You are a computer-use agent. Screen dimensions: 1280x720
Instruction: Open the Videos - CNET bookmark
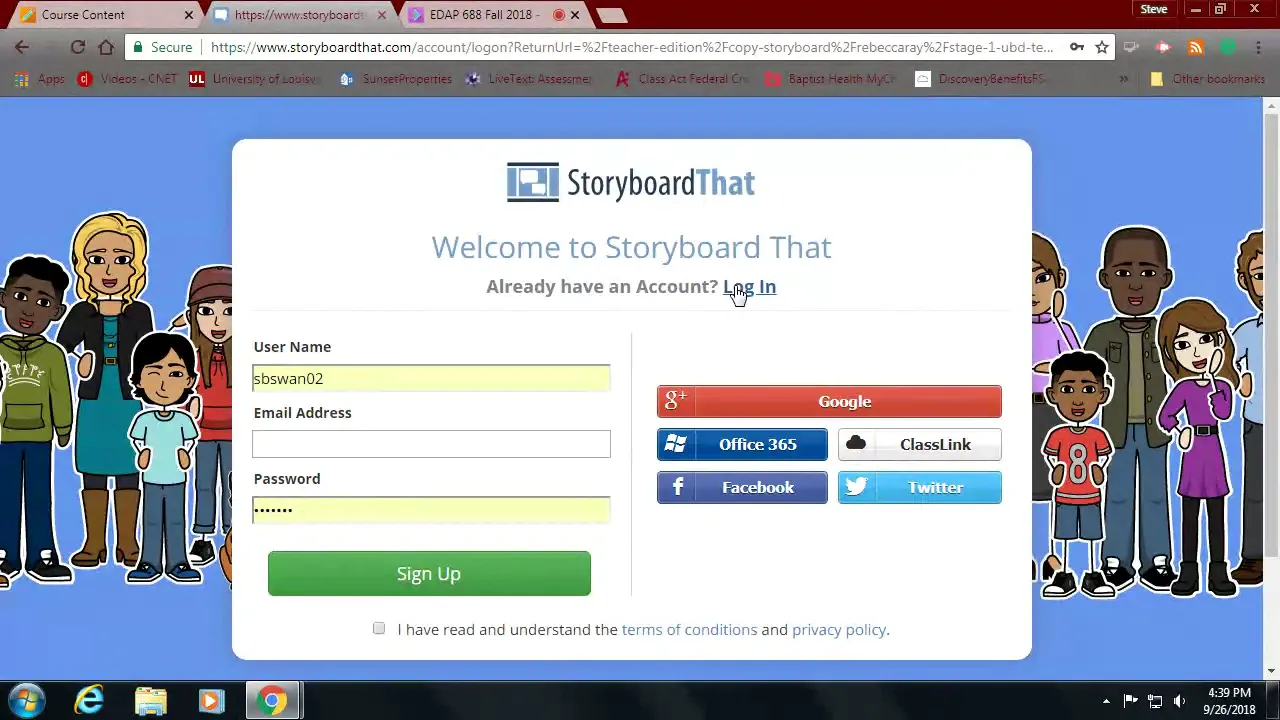[x=127, y=79]
